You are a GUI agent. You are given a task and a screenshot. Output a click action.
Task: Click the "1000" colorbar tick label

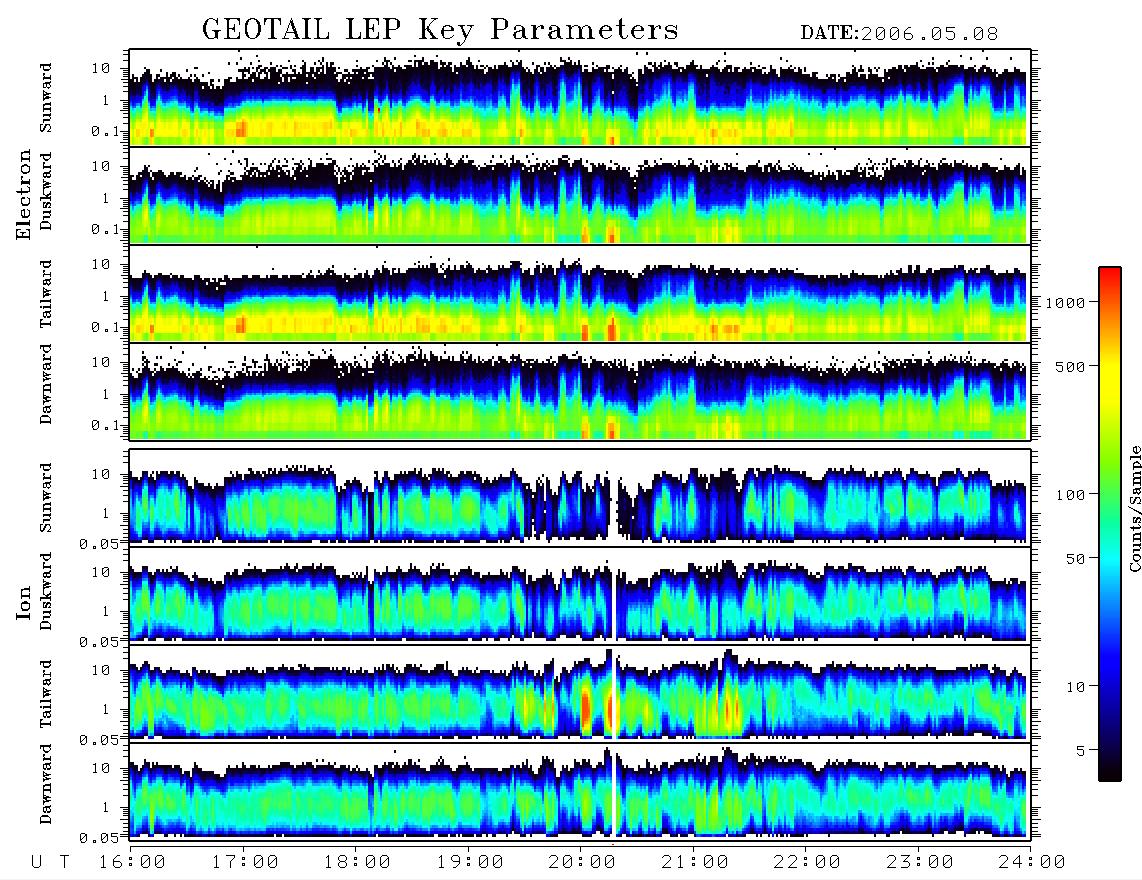pos(1066,303)
